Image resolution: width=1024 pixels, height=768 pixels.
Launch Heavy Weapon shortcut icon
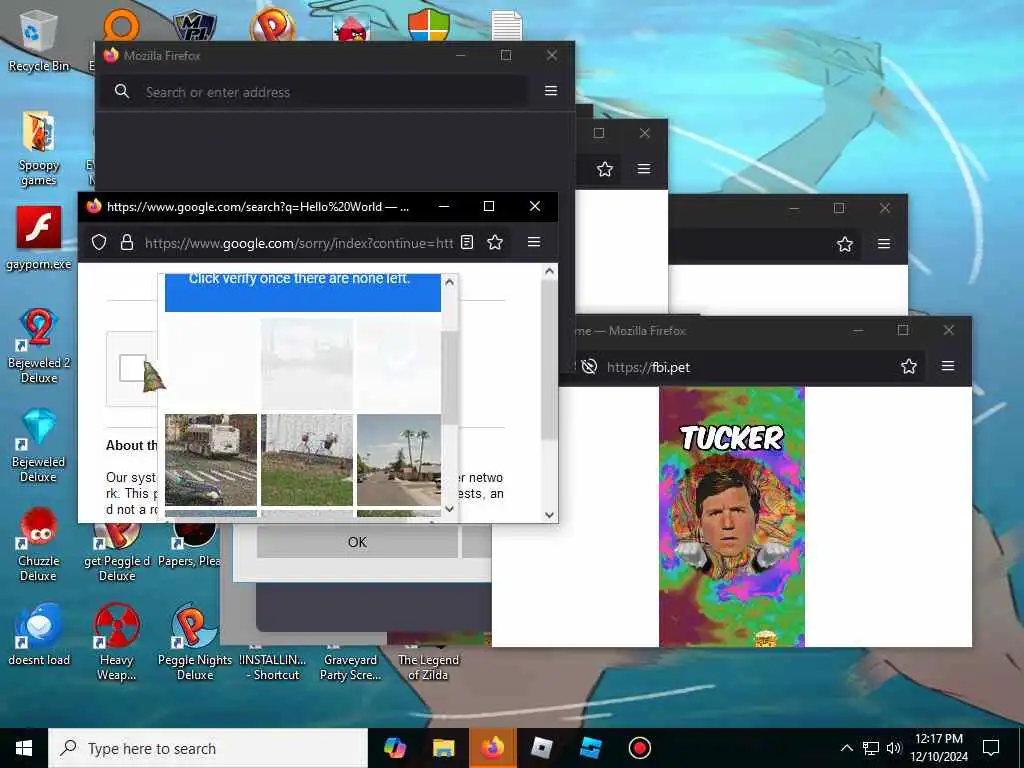pos(117,641)
